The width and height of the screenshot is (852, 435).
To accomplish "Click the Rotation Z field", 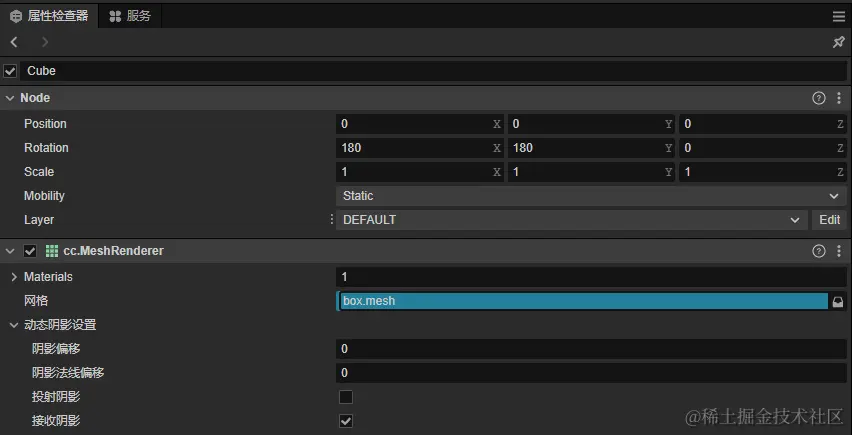I will (x=762, y=148).
